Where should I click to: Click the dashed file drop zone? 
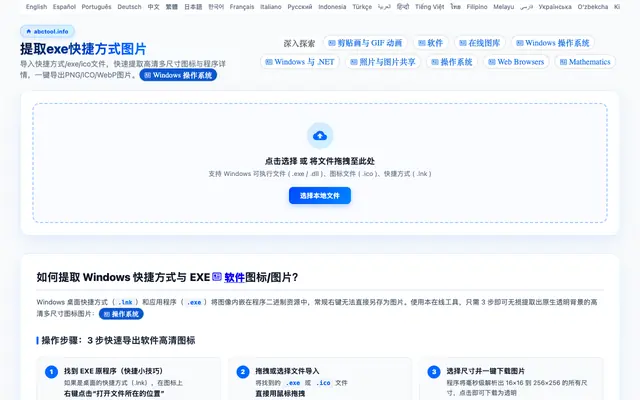[x=320, y=163]
